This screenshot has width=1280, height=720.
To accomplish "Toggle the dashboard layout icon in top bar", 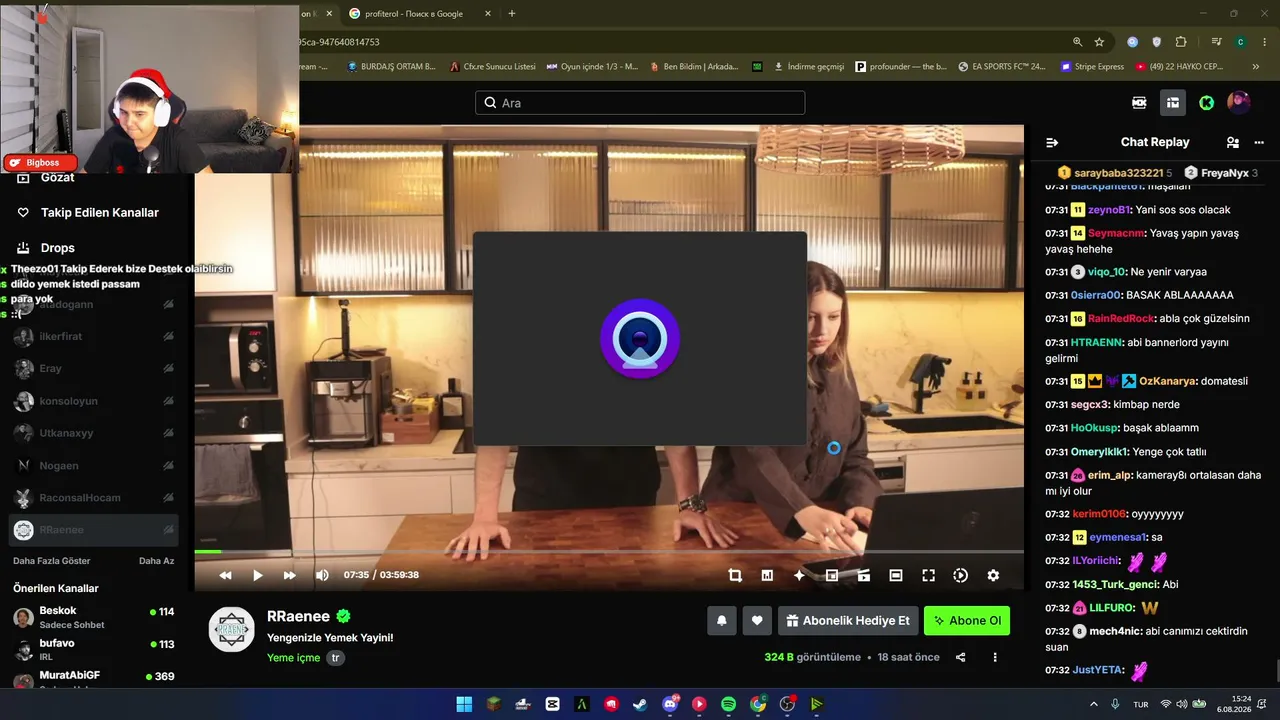I will [1172, 103].
